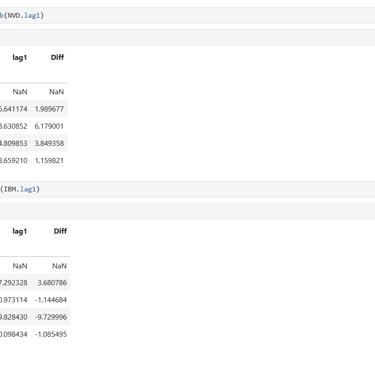This screenshot has height=366, width=375.
Task: Select NaN under lag1 in NVD table
Action: point(20,92)
